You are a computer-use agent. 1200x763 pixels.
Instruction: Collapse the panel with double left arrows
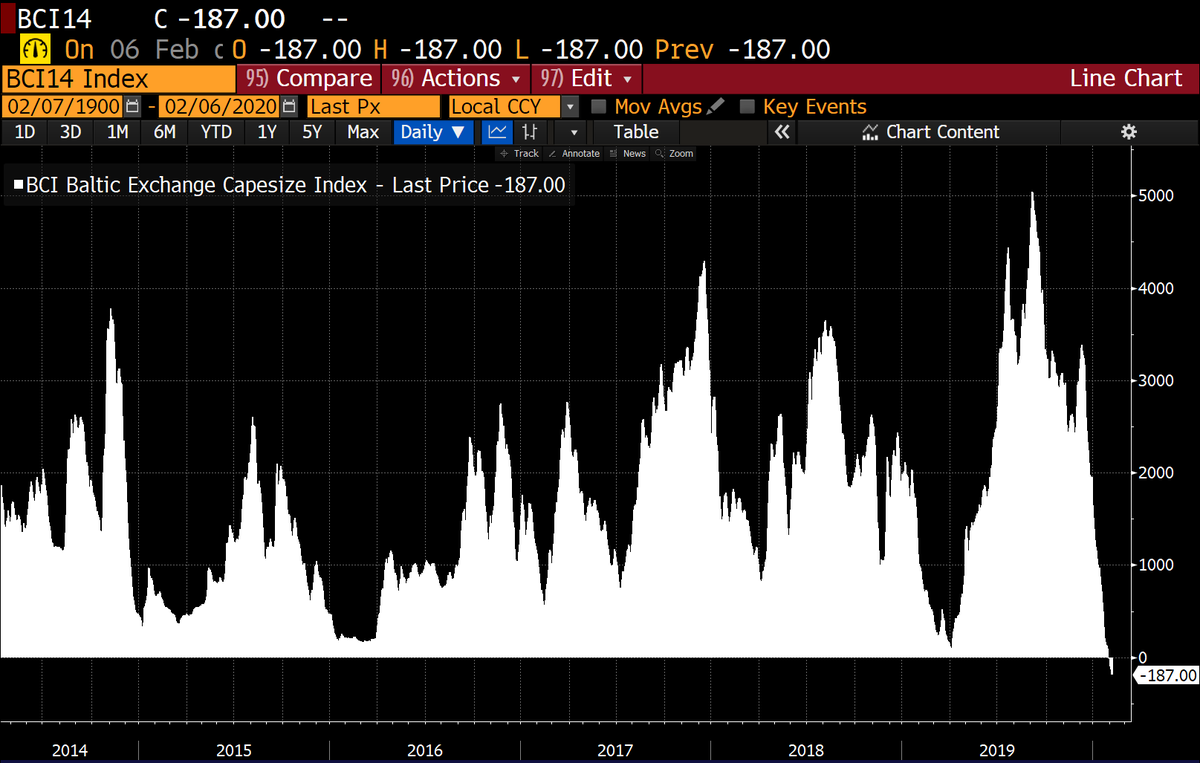[x=782, y=132]
